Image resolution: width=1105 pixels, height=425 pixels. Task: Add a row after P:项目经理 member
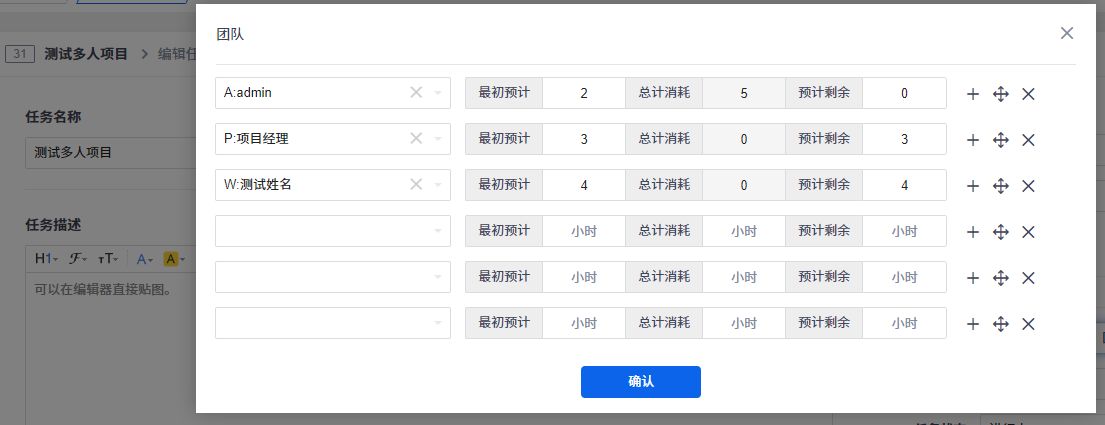point(972,140)
